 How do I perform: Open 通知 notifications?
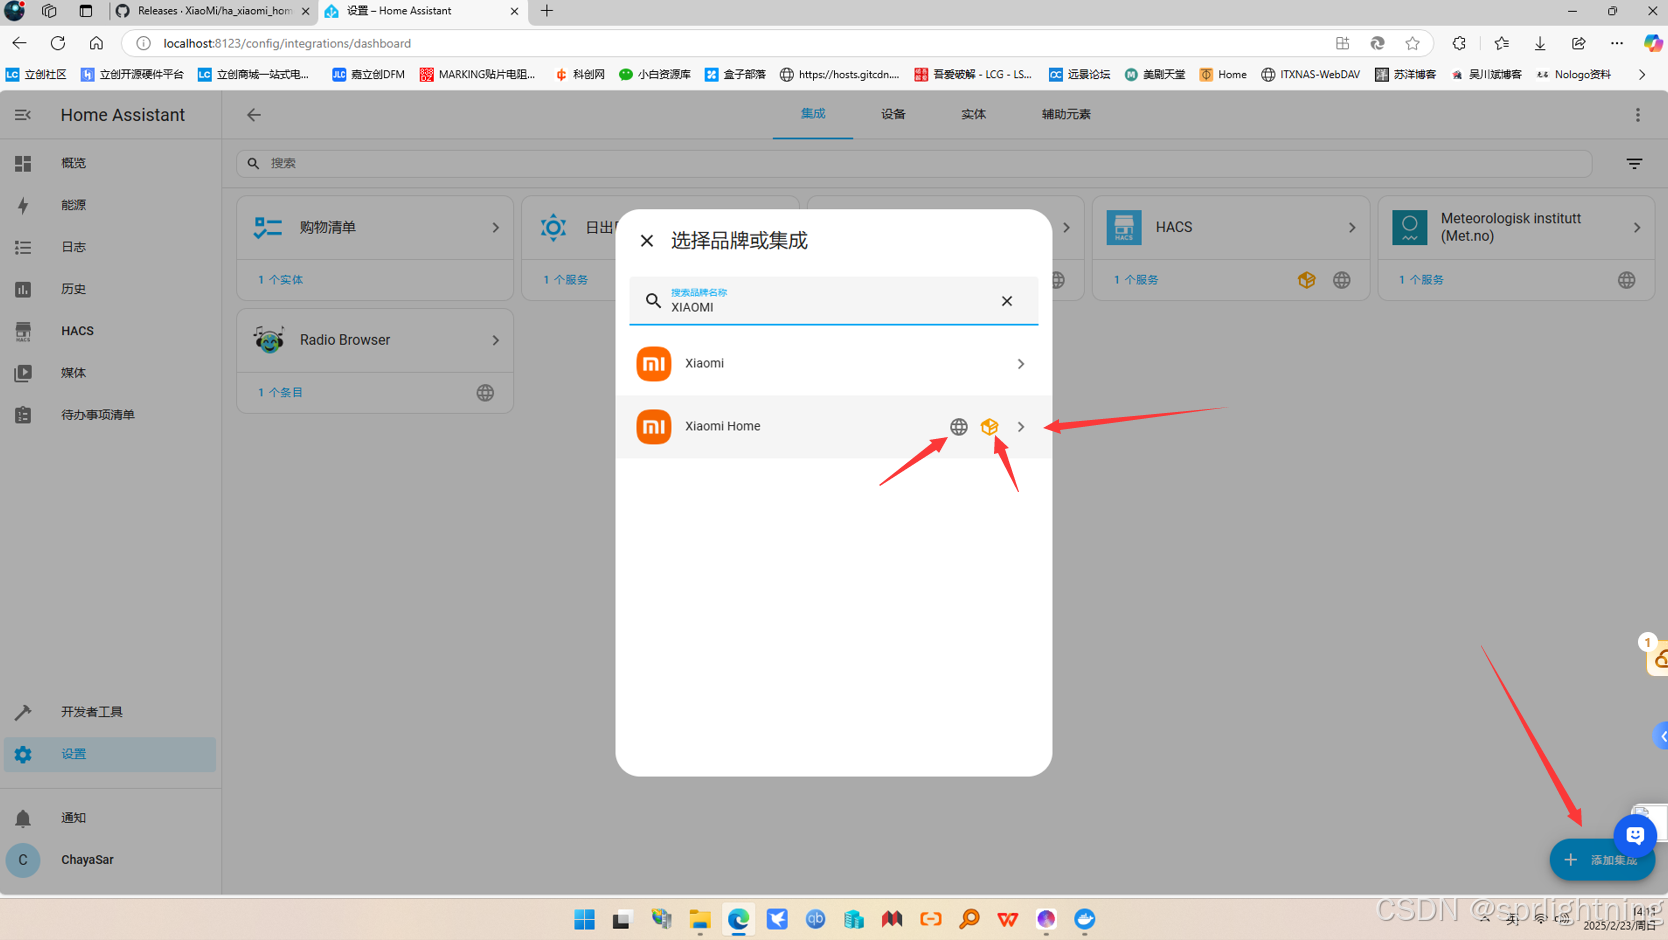tap(110, 818)
